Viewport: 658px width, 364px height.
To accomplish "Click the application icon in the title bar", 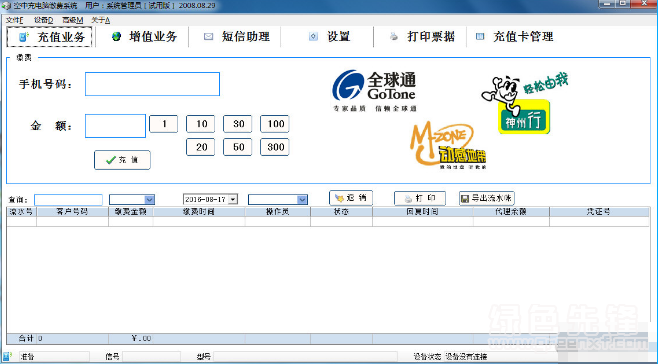I will point(6,6).
